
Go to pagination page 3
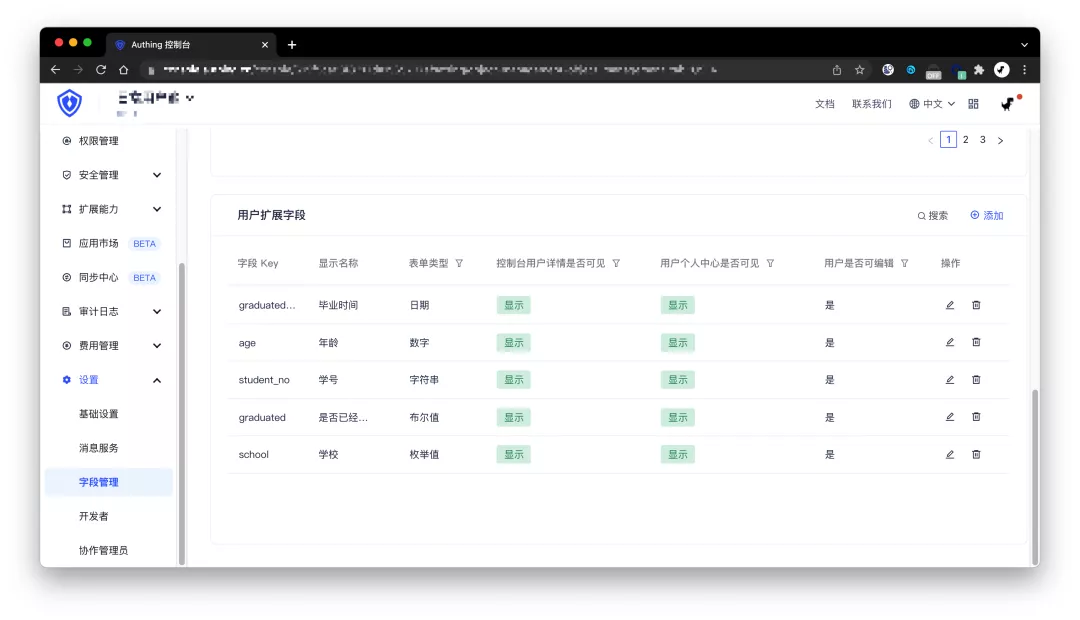(x=983, y=140)
